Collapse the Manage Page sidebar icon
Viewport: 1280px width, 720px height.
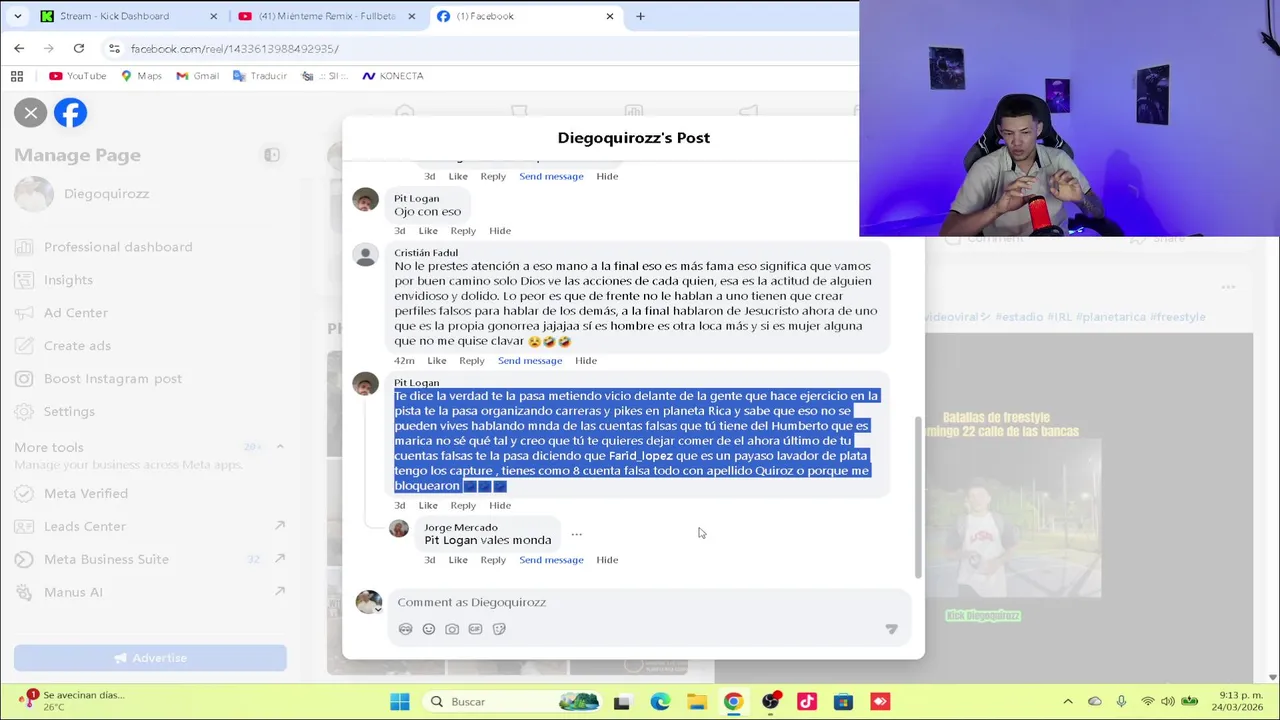coord(271,155)
